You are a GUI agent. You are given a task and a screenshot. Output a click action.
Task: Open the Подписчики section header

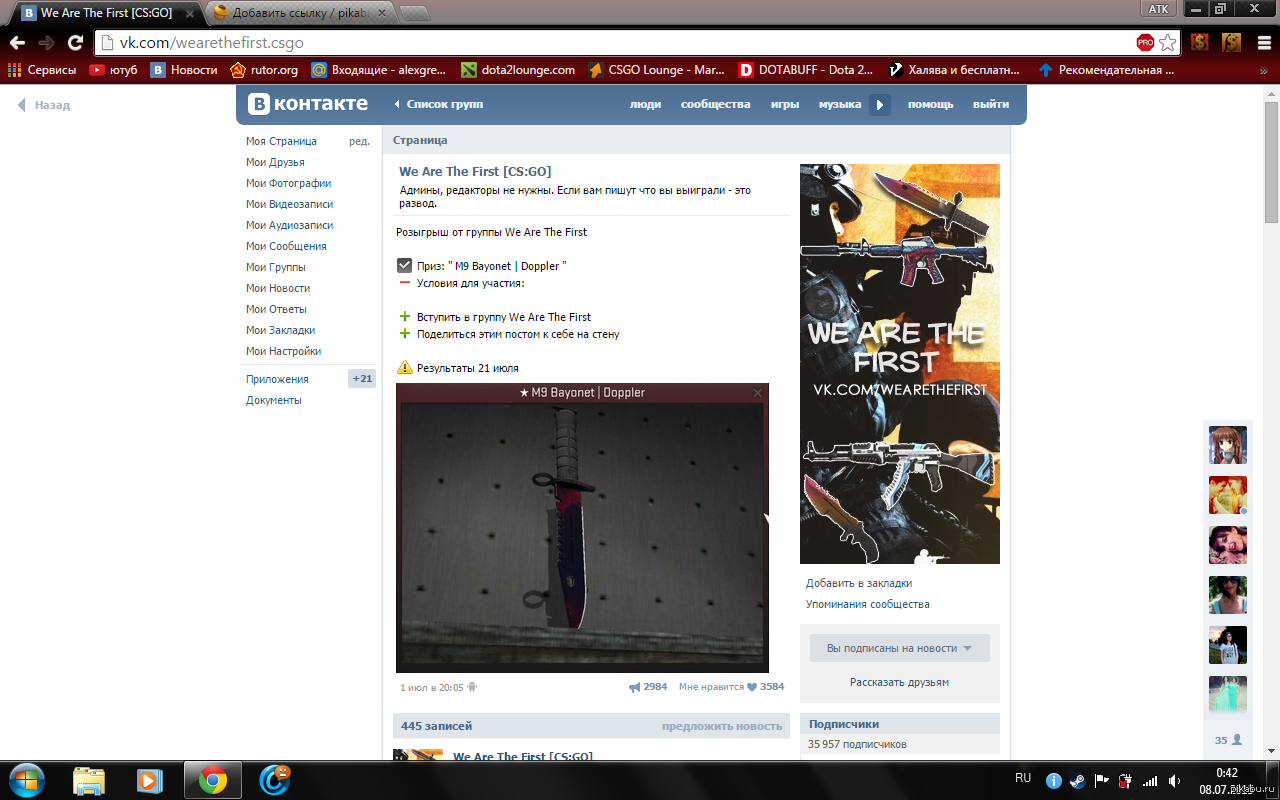[899, 723]
